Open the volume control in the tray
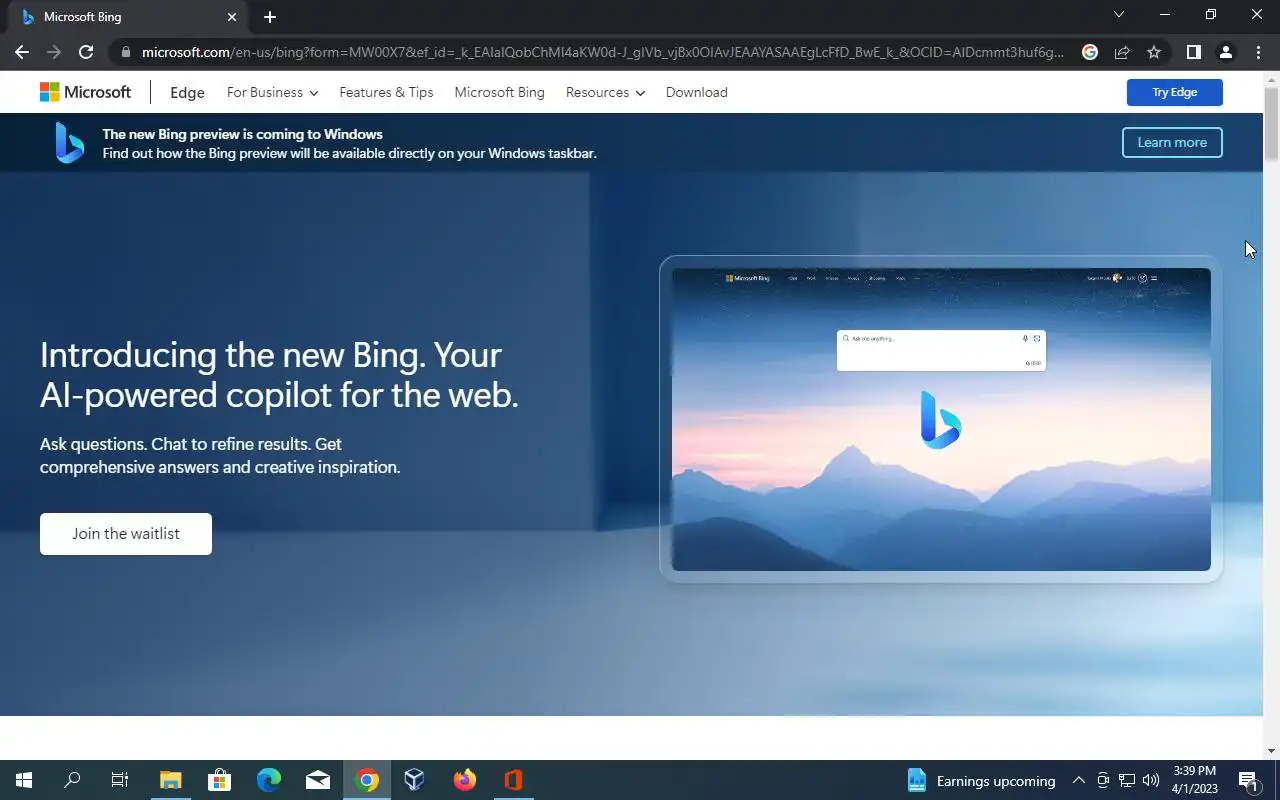1280x800 pixels. point(1151,780)
